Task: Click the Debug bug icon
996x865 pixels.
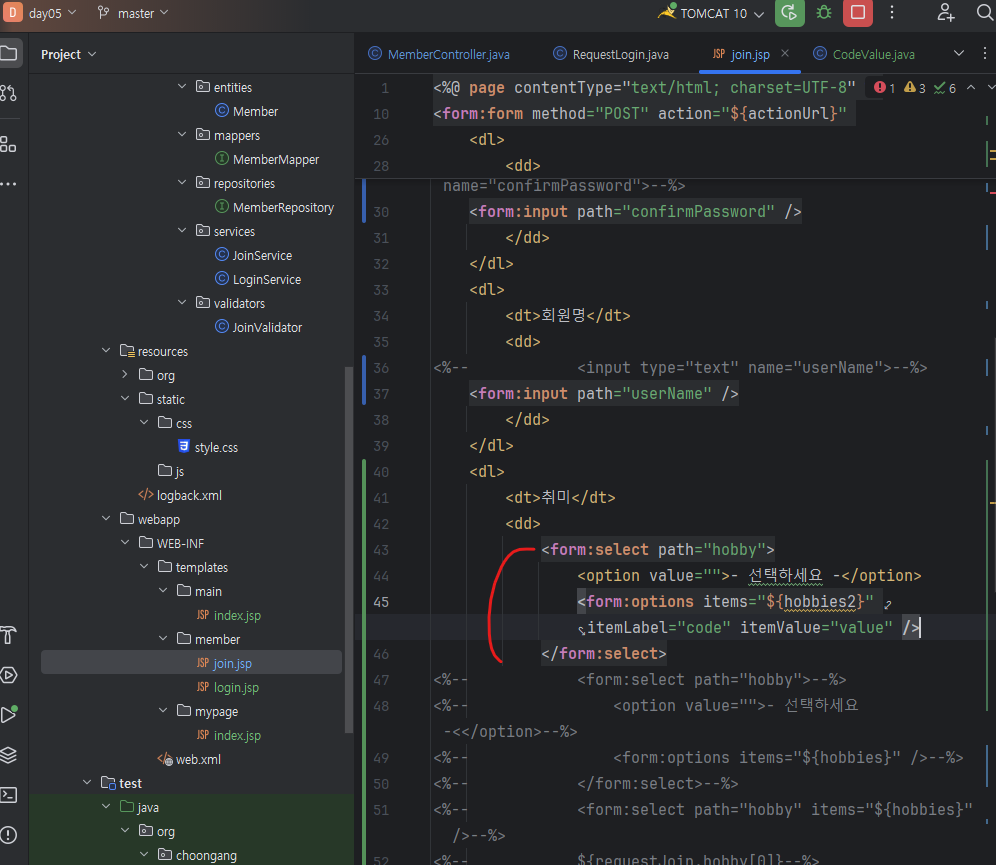Action: tap(824, 13)
